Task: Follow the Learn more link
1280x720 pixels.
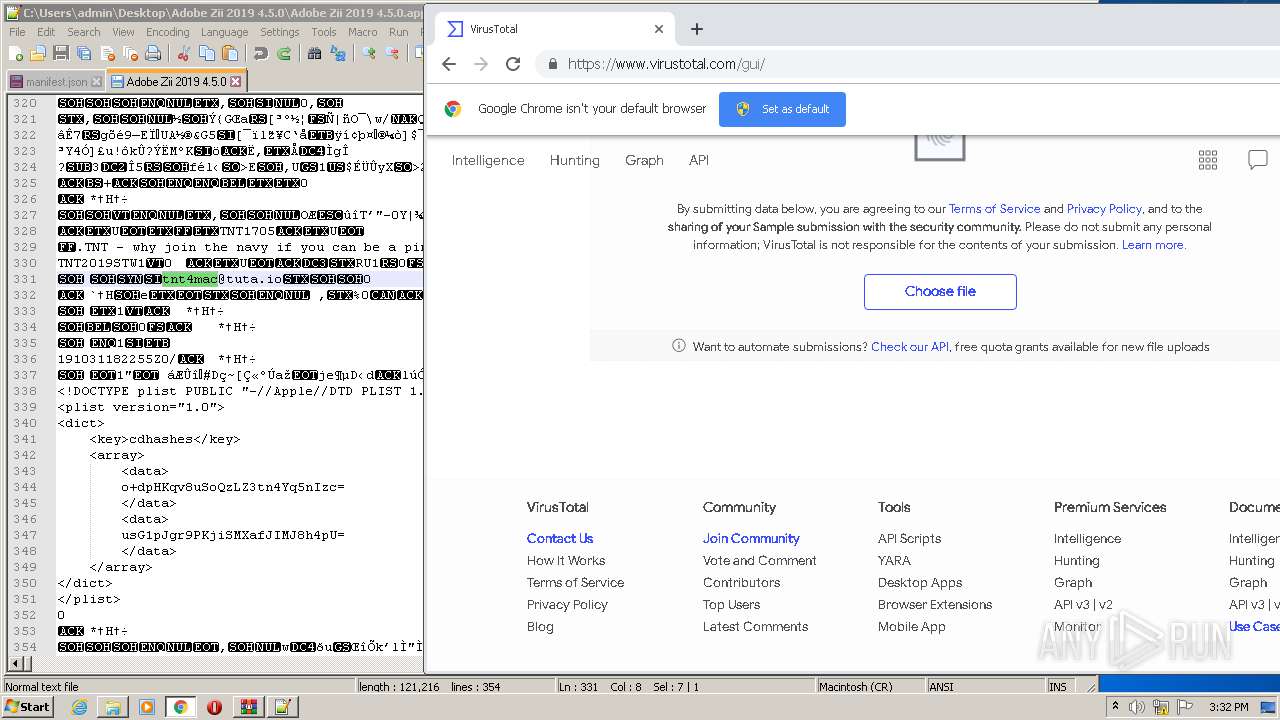Action: [x=1153, y=245]
